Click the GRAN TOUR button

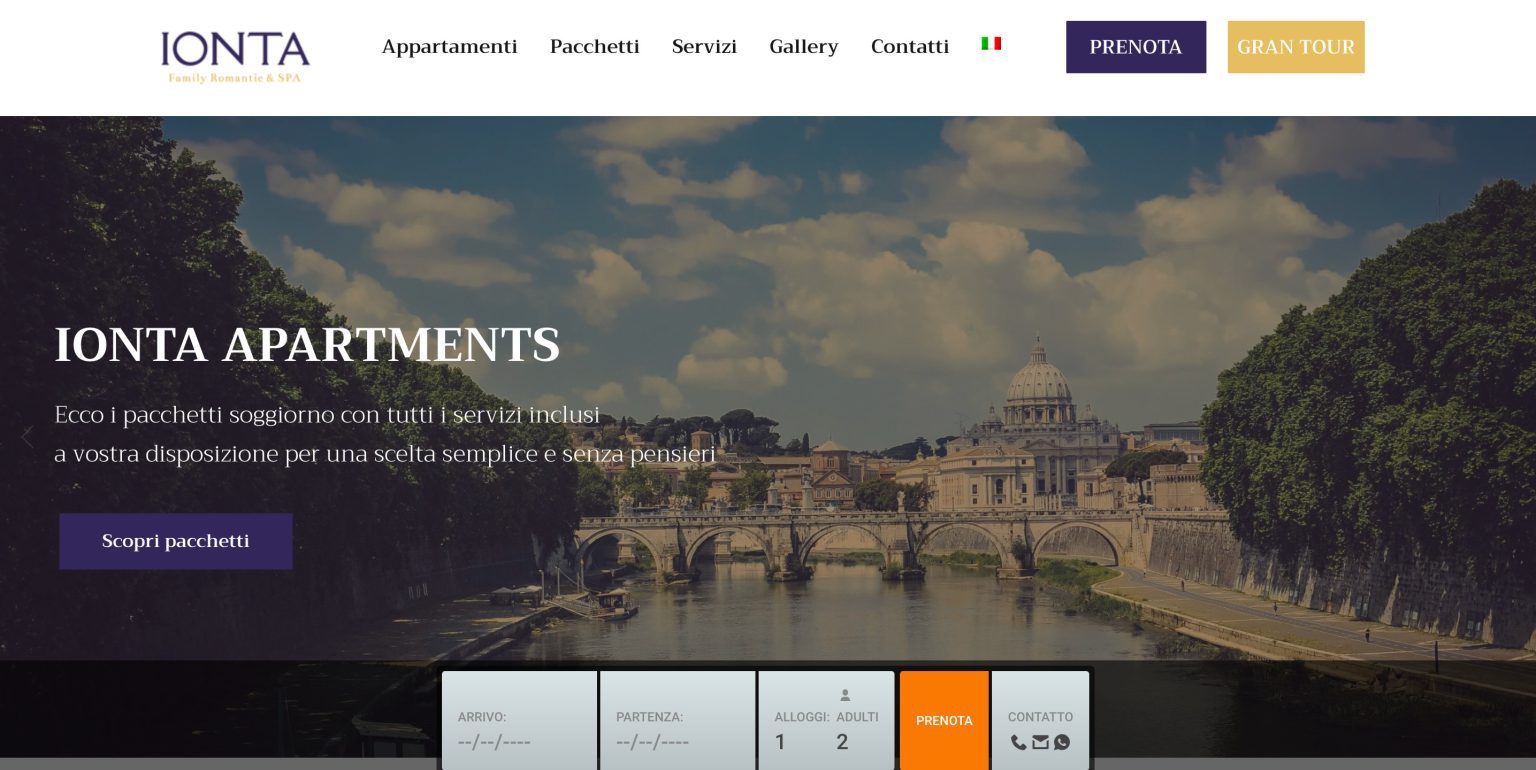1295,46
